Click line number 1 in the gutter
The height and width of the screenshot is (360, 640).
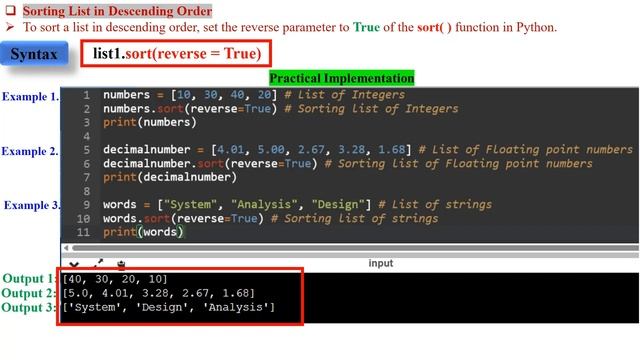click(x=87, y=95)
